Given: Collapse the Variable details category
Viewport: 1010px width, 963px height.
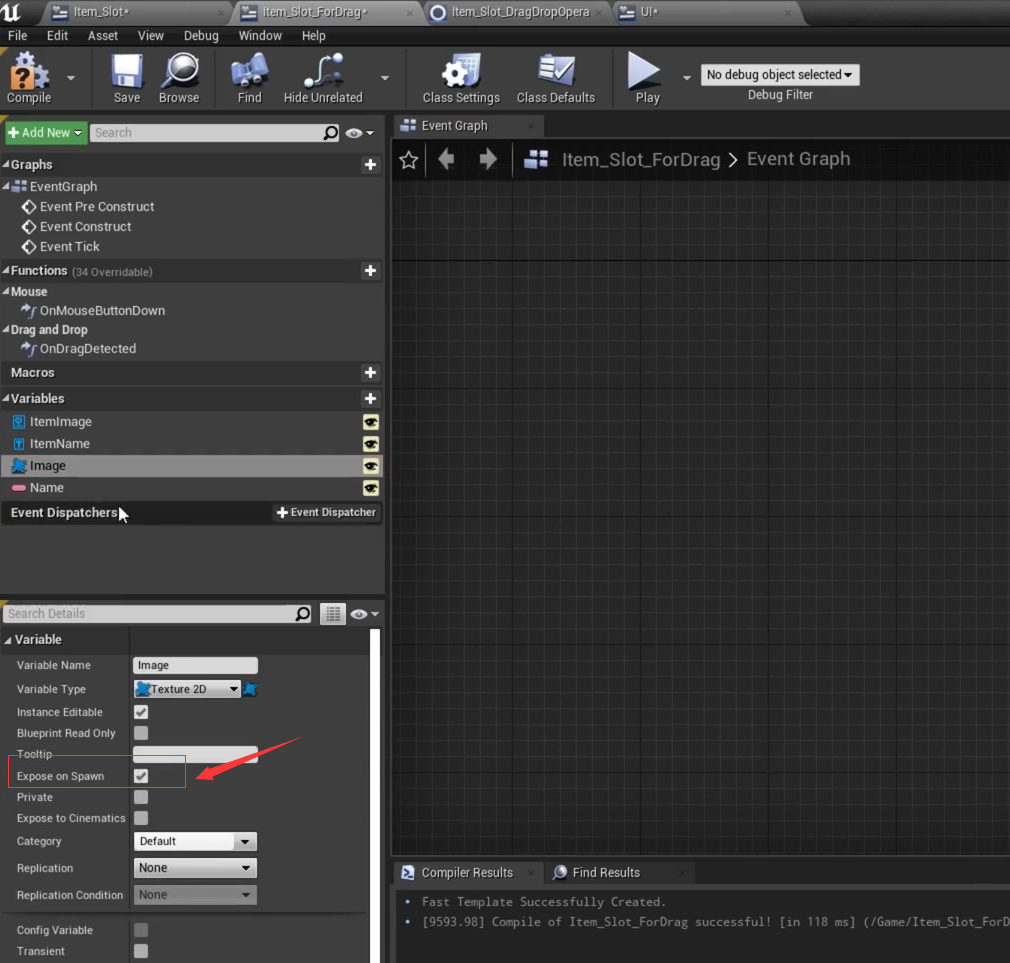Looking at the screenshot, I should 8,640.
